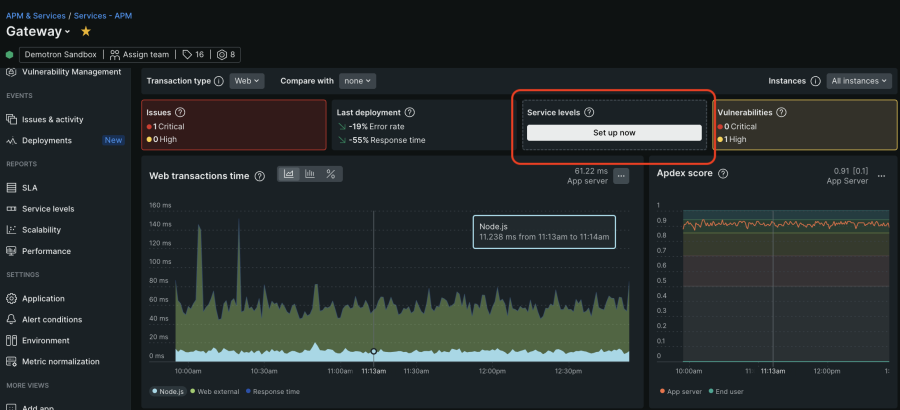Click the favorite star next to Gateway

(x=85, y=32)
